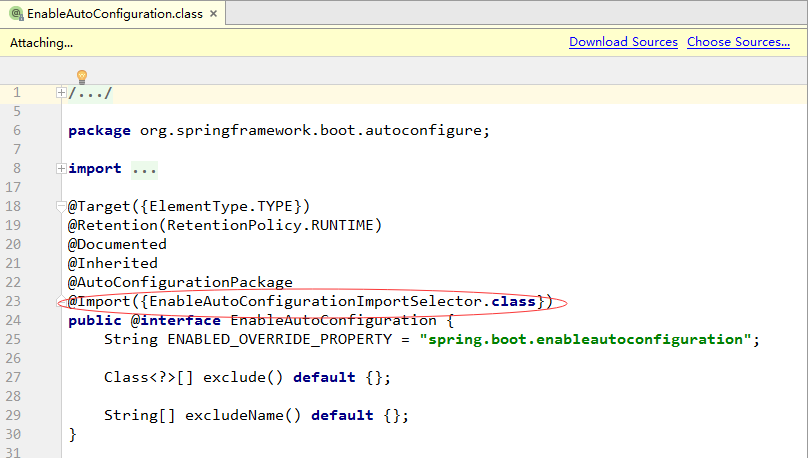
Task: Click the @Import annotation keyword
Action: 99,301
